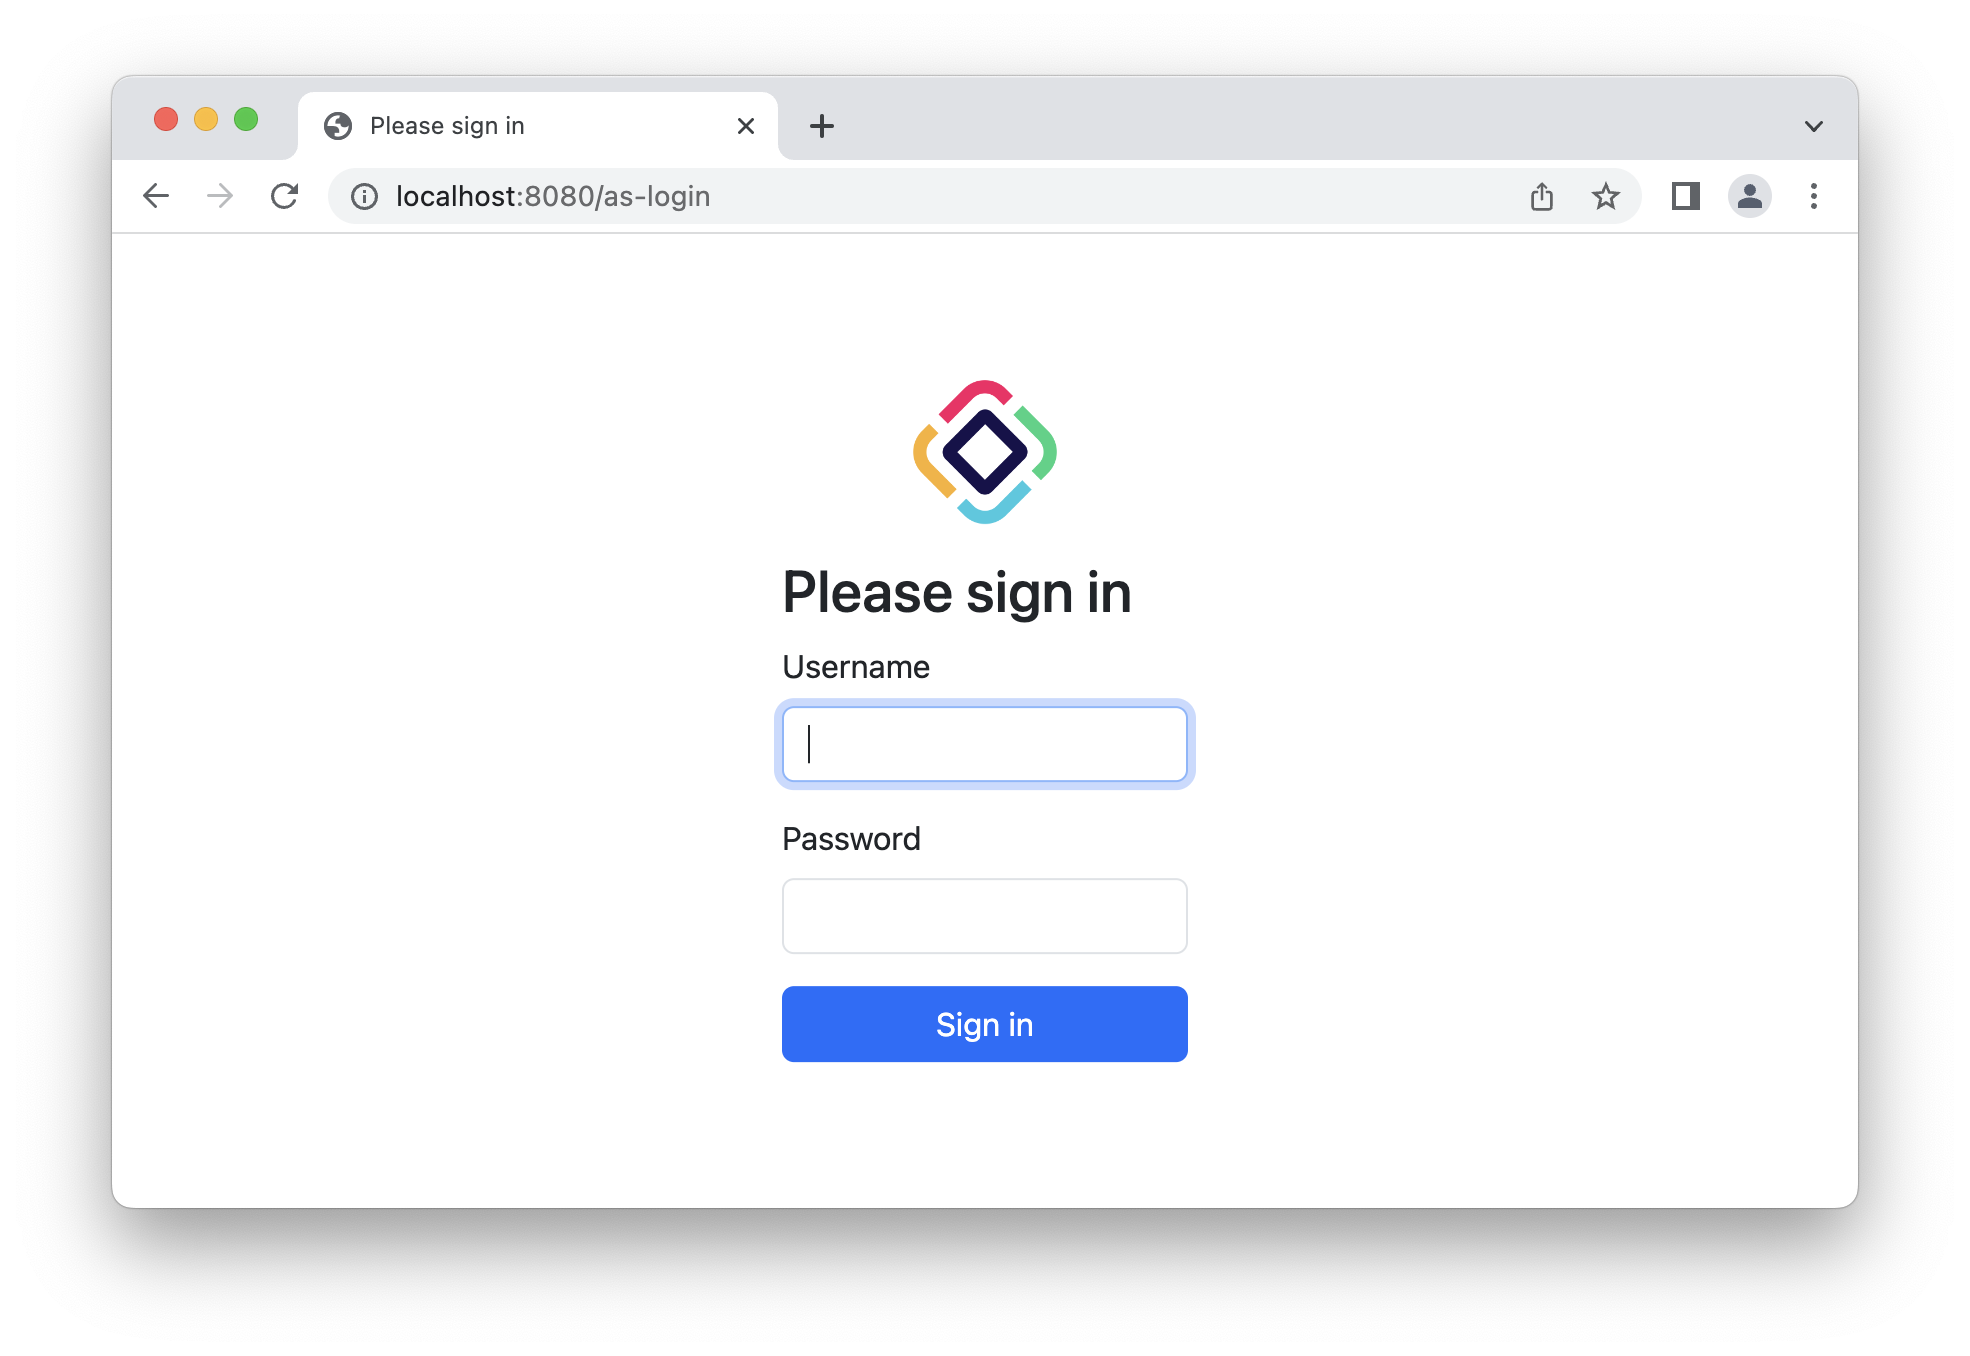Open the side panel icon

point(1686,196)
